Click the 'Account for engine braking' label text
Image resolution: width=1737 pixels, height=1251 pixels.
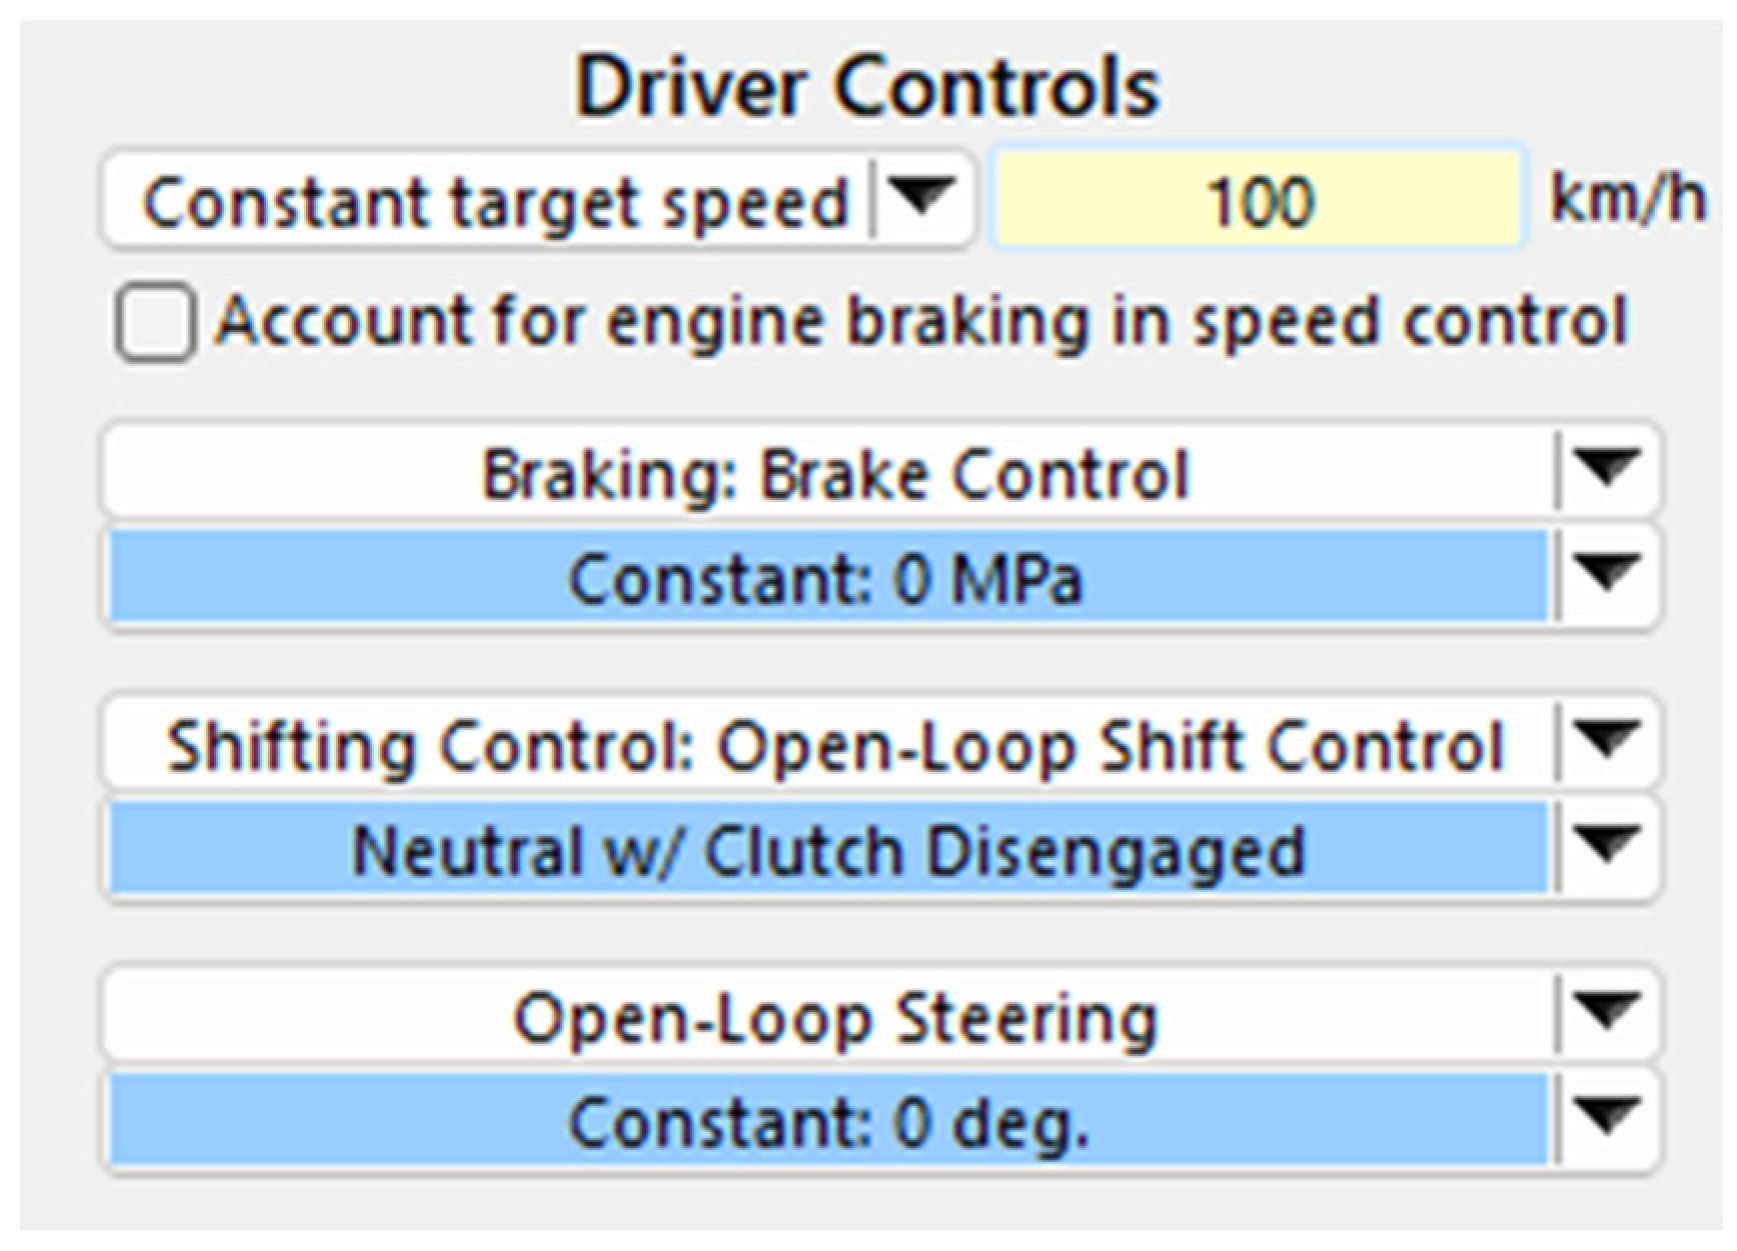pos(921,322)
